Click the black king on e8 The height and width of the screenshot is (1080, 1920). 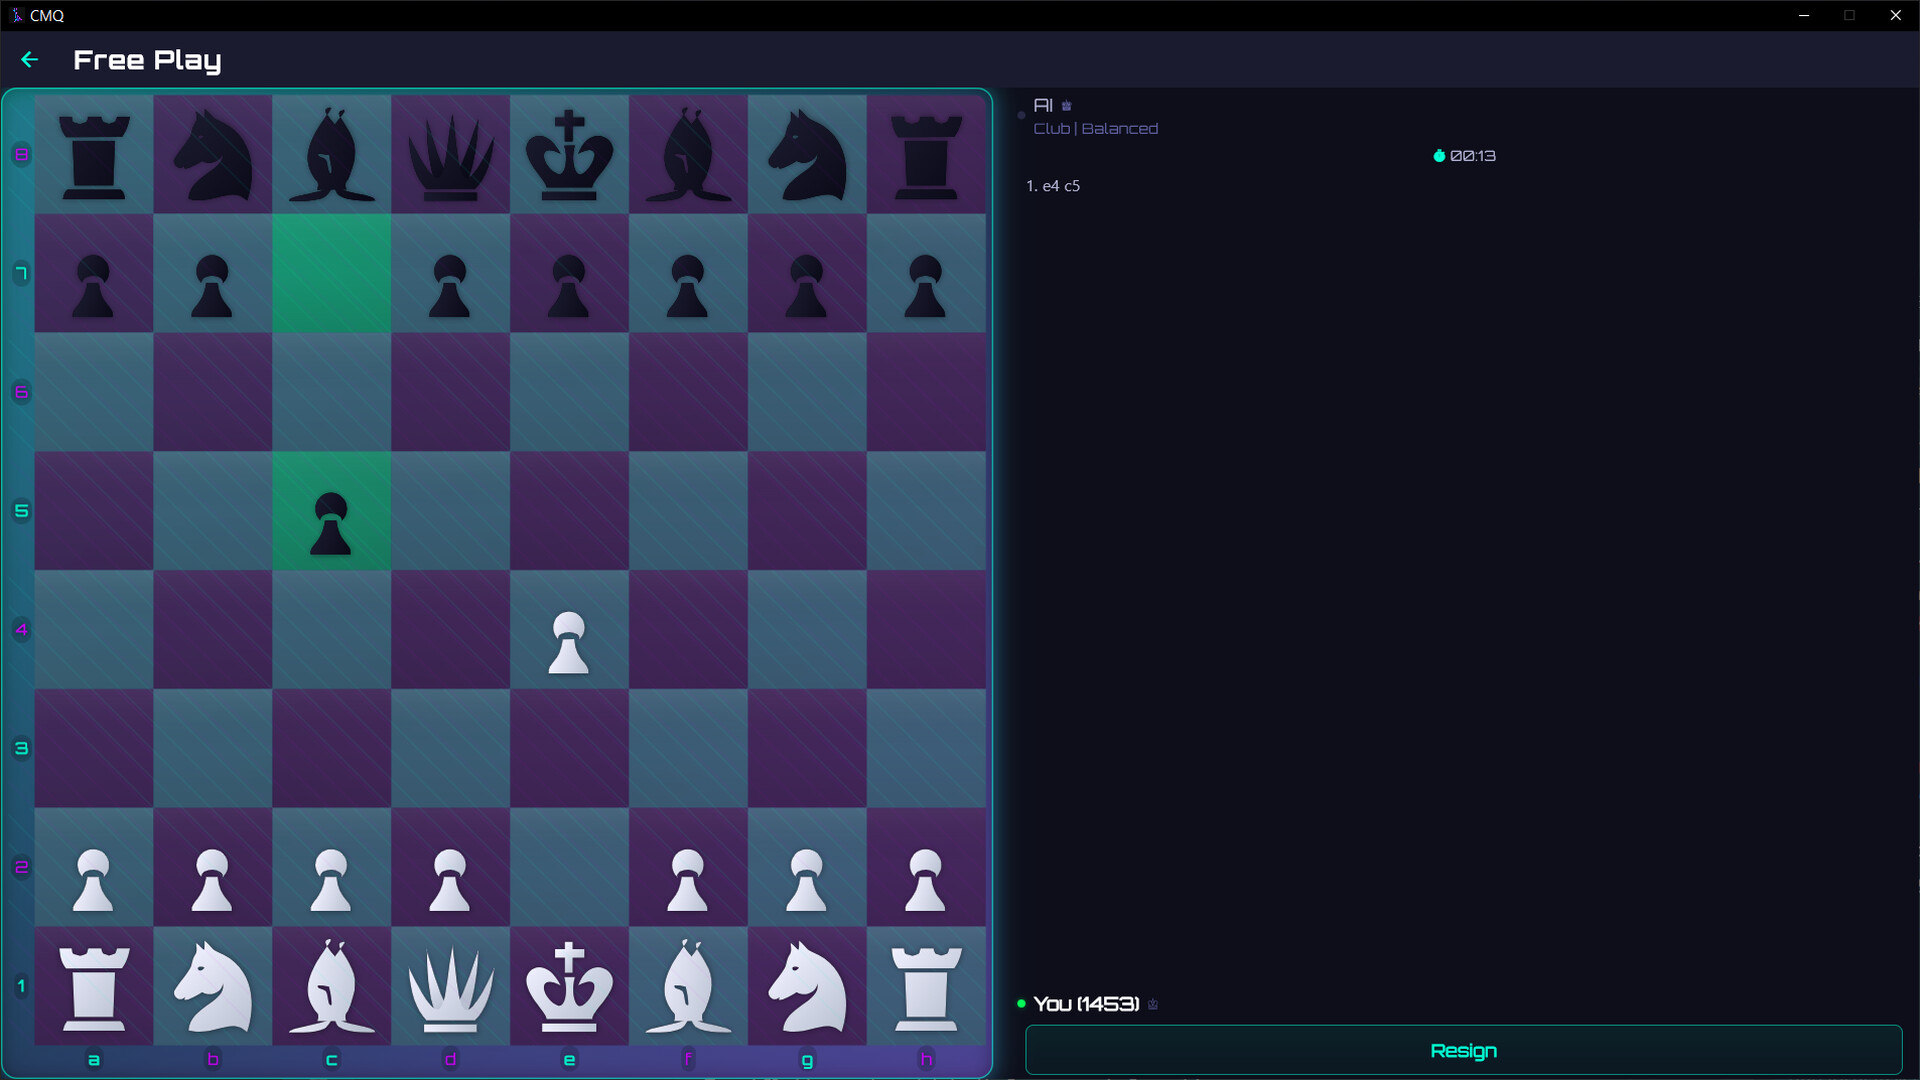(x=569, y=155)
